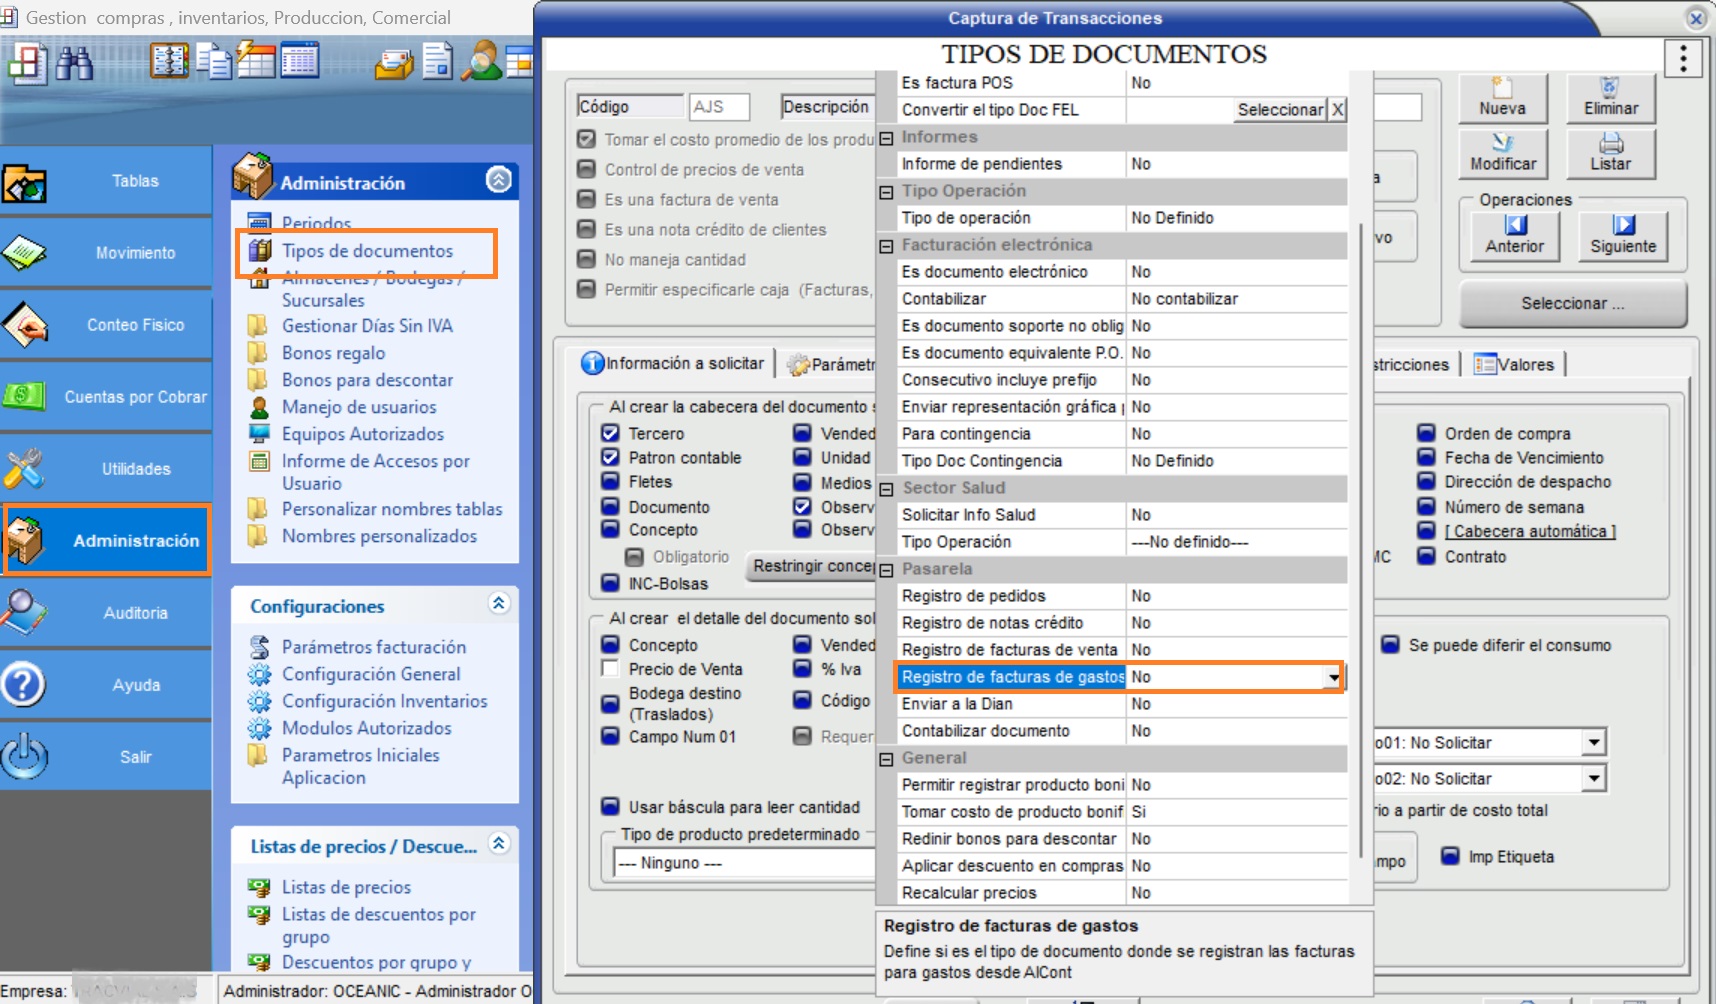The height and width of the screenshot is (1004, 1716).
Task: Enable the Precio de Venta checkbox
Action: [610, 669]
